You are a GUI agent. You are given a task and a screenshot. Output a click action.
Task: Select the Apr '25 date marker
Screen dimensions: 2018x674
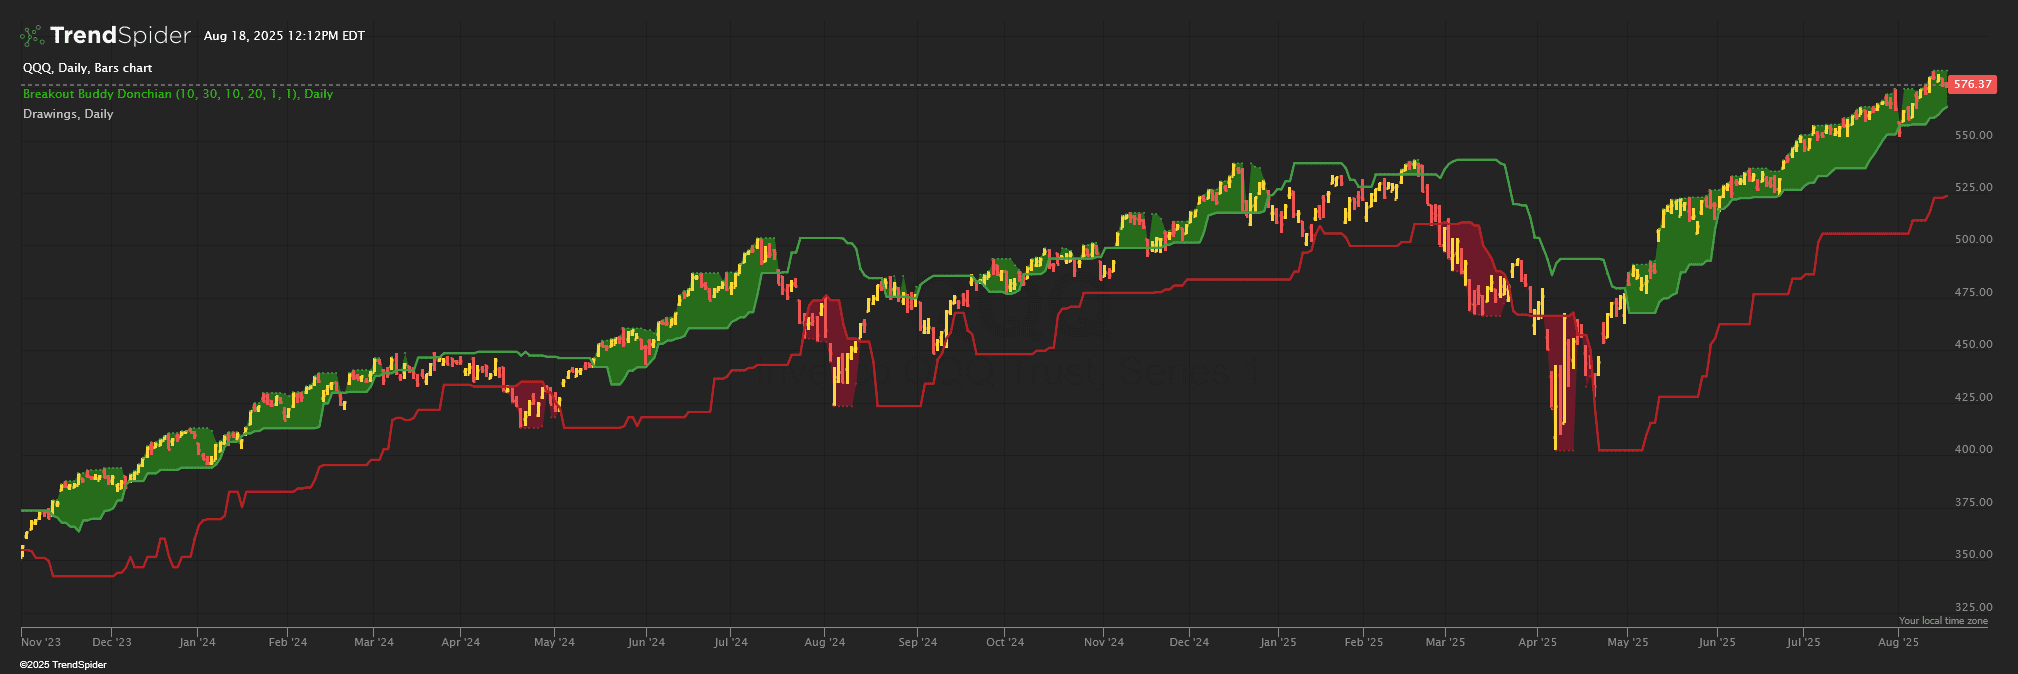(1538, 642)
